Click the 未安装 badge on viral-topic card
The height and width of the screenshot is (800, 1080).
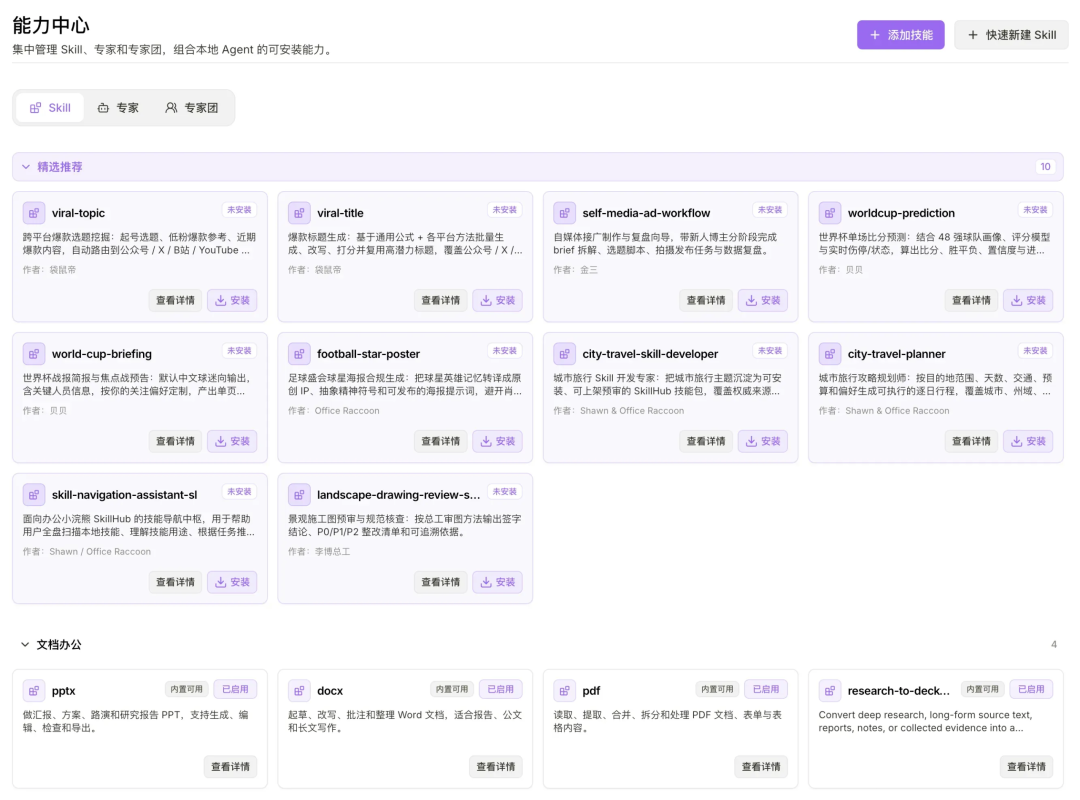pos(240,209)
